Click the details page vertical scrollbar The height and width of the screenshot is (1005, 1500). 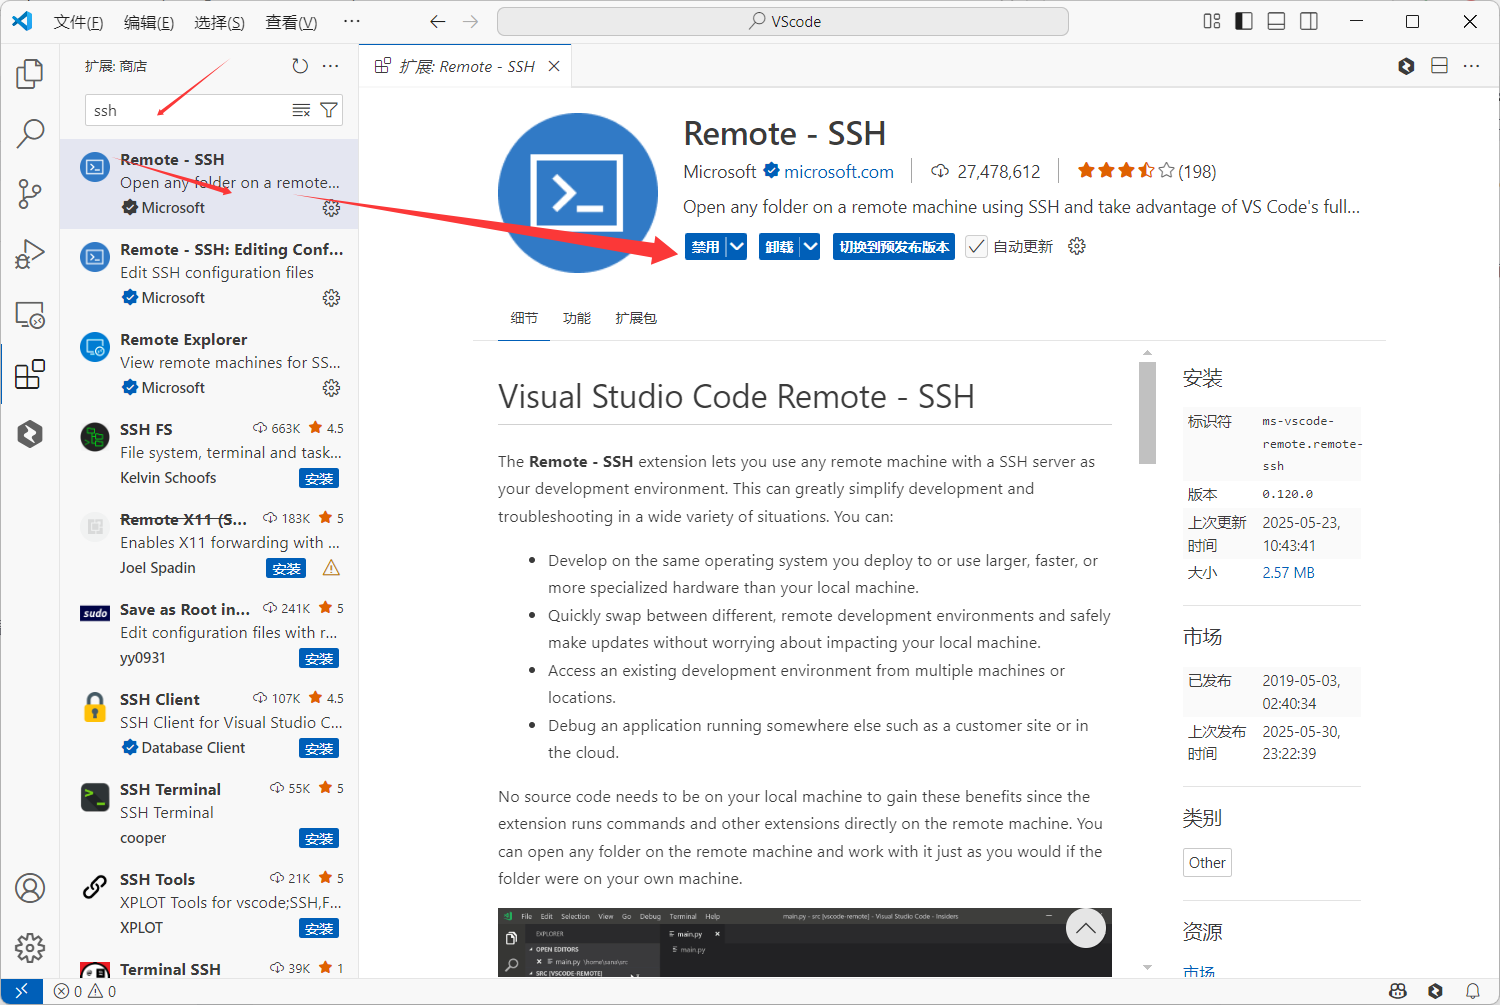[x=1147, y=413]
